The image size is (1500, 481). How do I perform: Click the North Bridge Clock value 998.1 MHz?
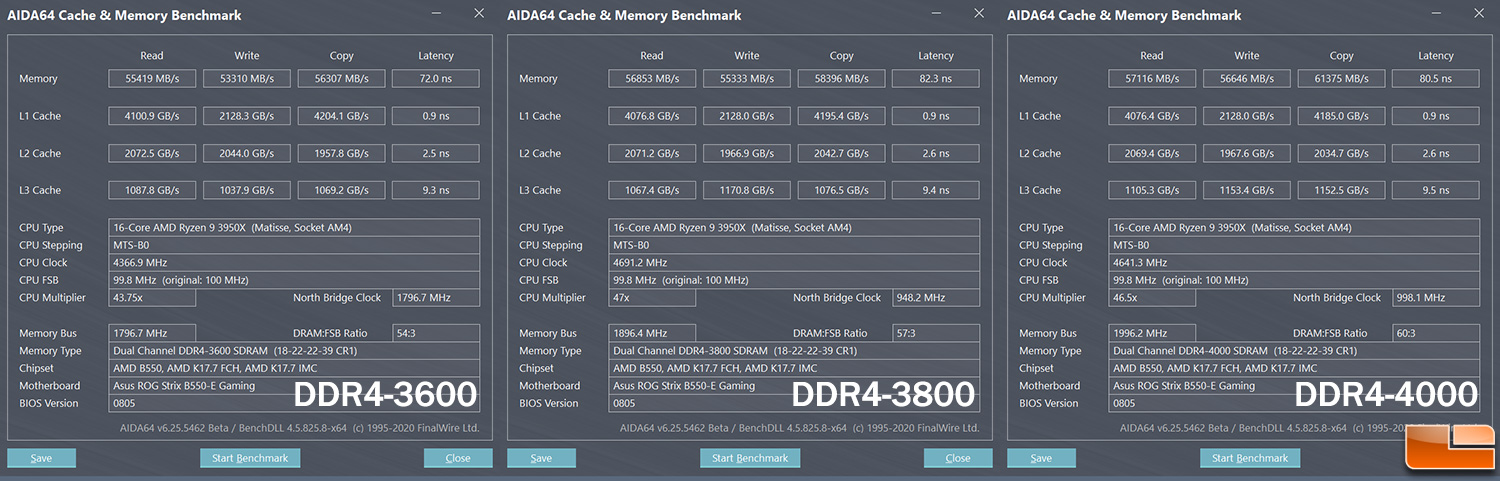(x=1435, y=298)
